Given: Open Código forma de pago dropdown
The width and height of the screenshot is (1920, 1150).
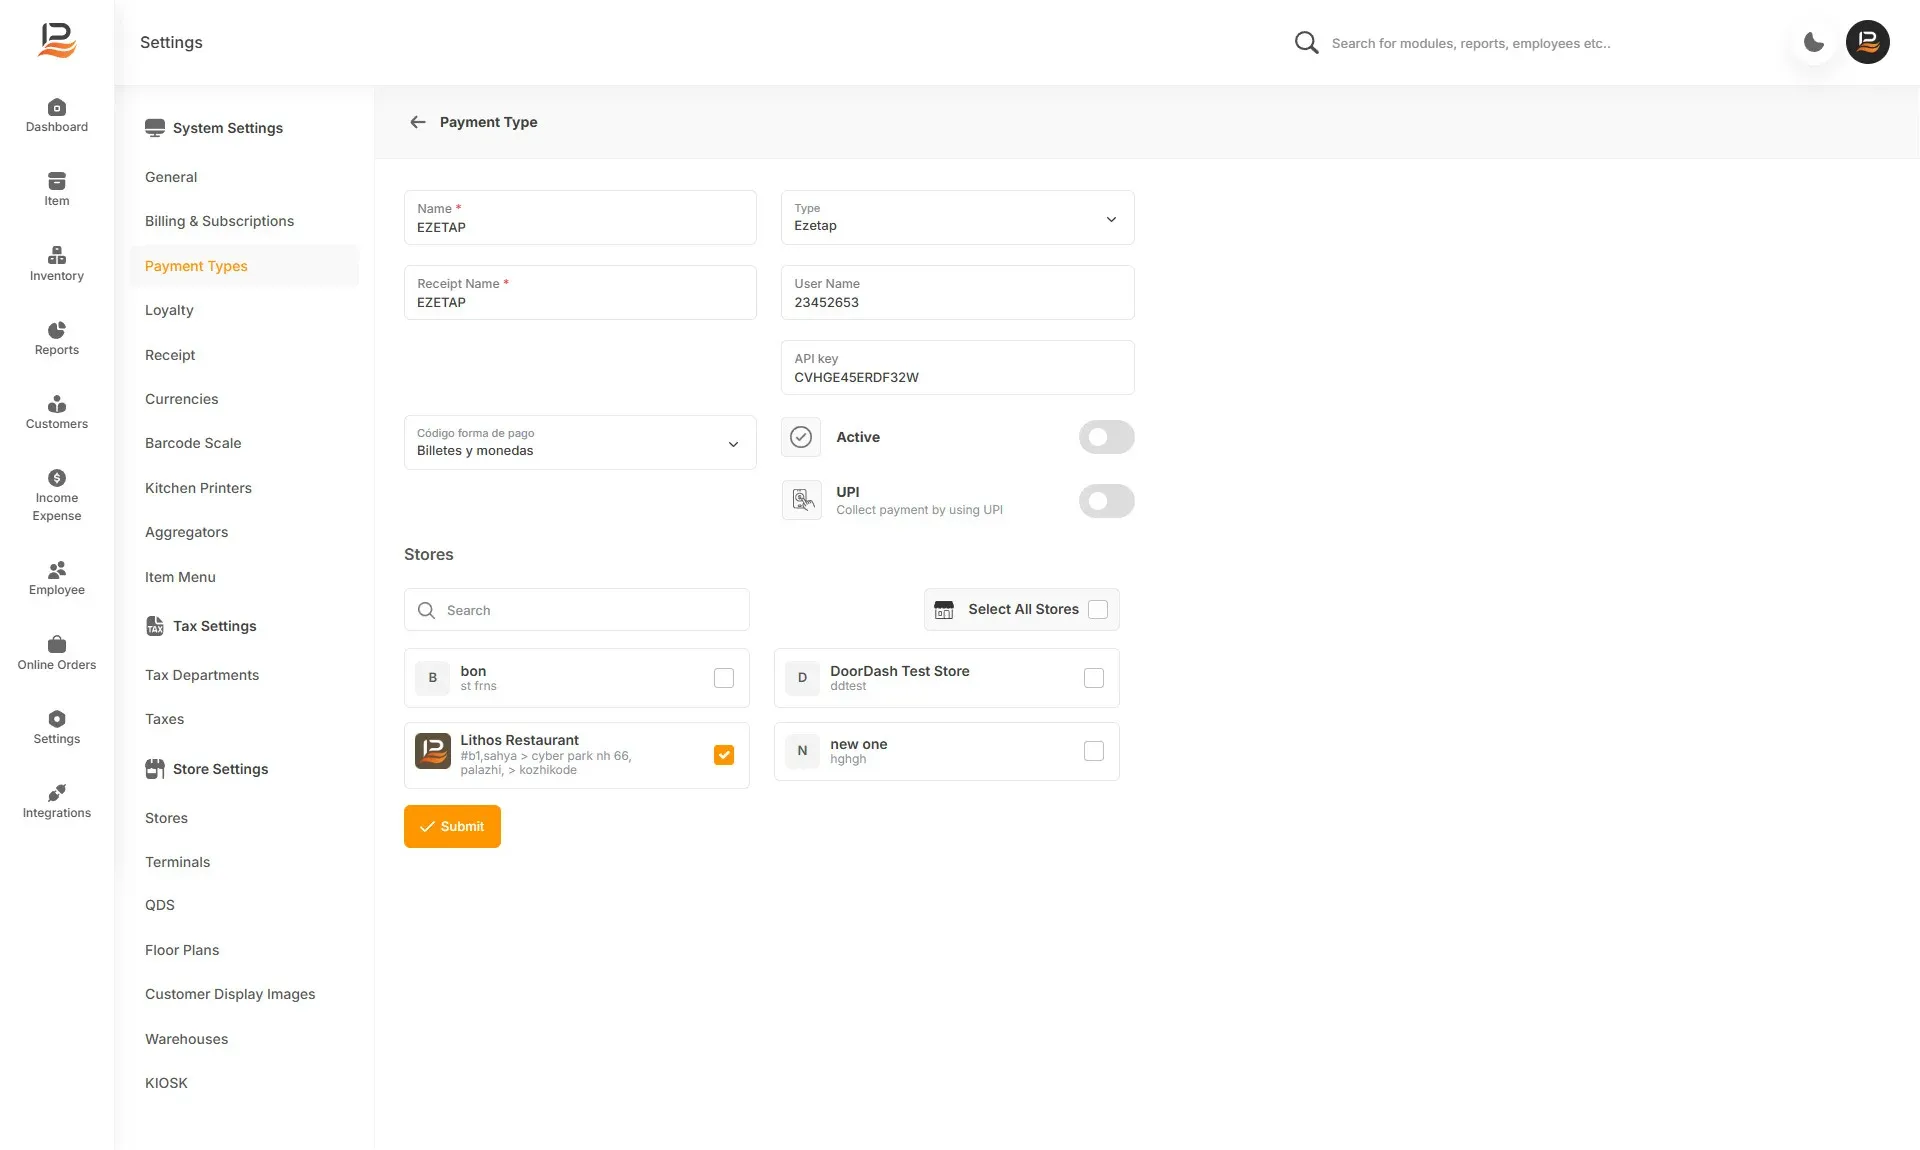Looking at the screenshot, I should [x=580, y=442].
